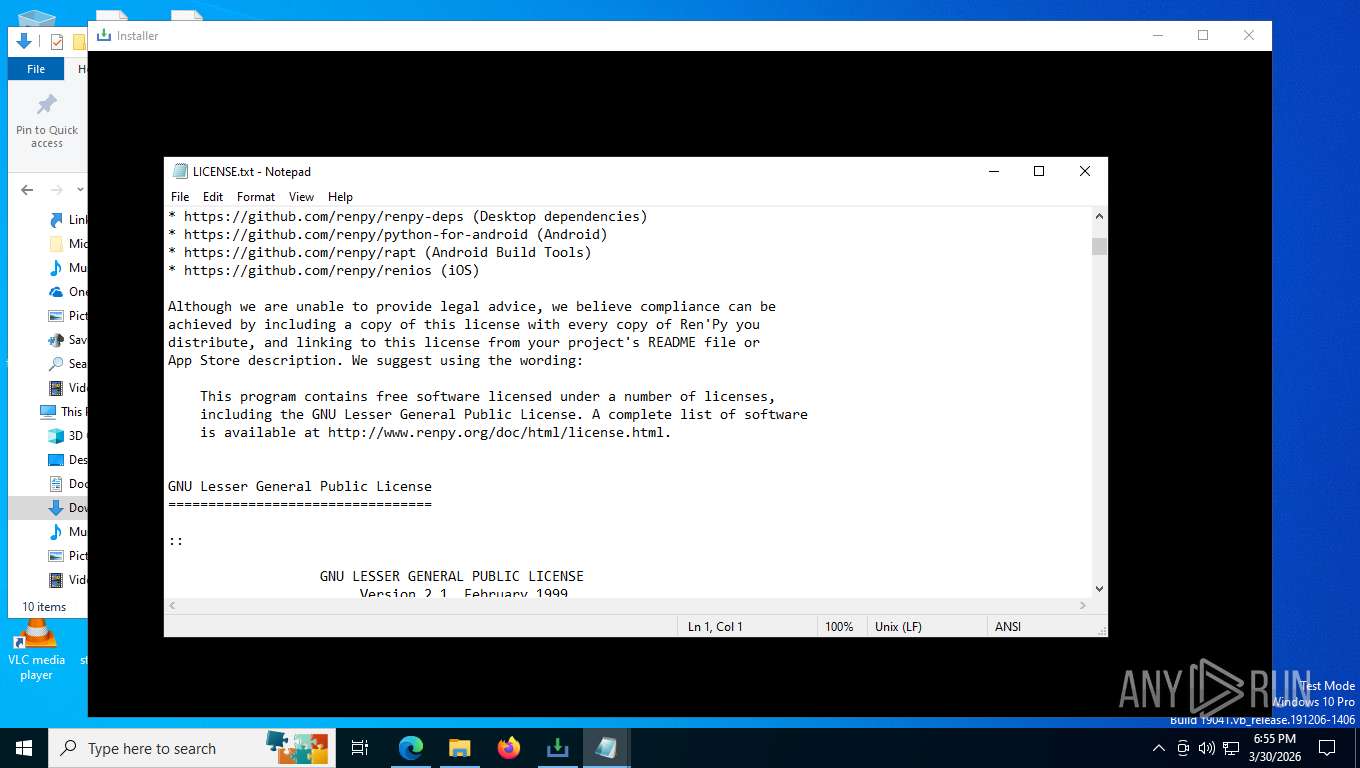Click the Notepad vertical scrollbar thumb
The height and width of the screenshot is (768, 1360).
(x=1099, y=246)
